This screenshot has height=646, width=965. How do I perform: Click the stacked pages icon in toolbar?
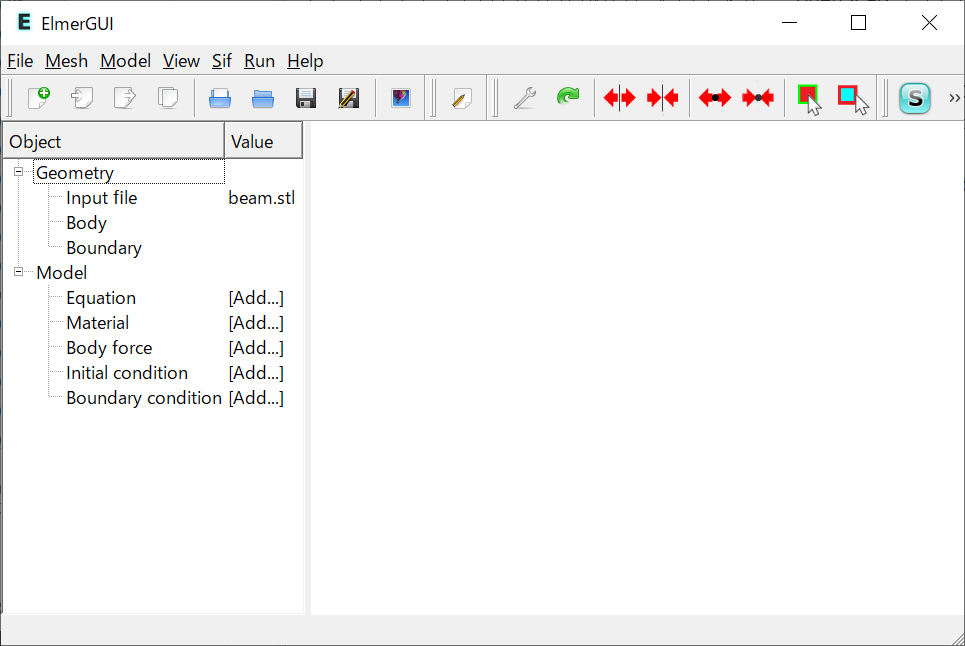click(x=168, y=98)
